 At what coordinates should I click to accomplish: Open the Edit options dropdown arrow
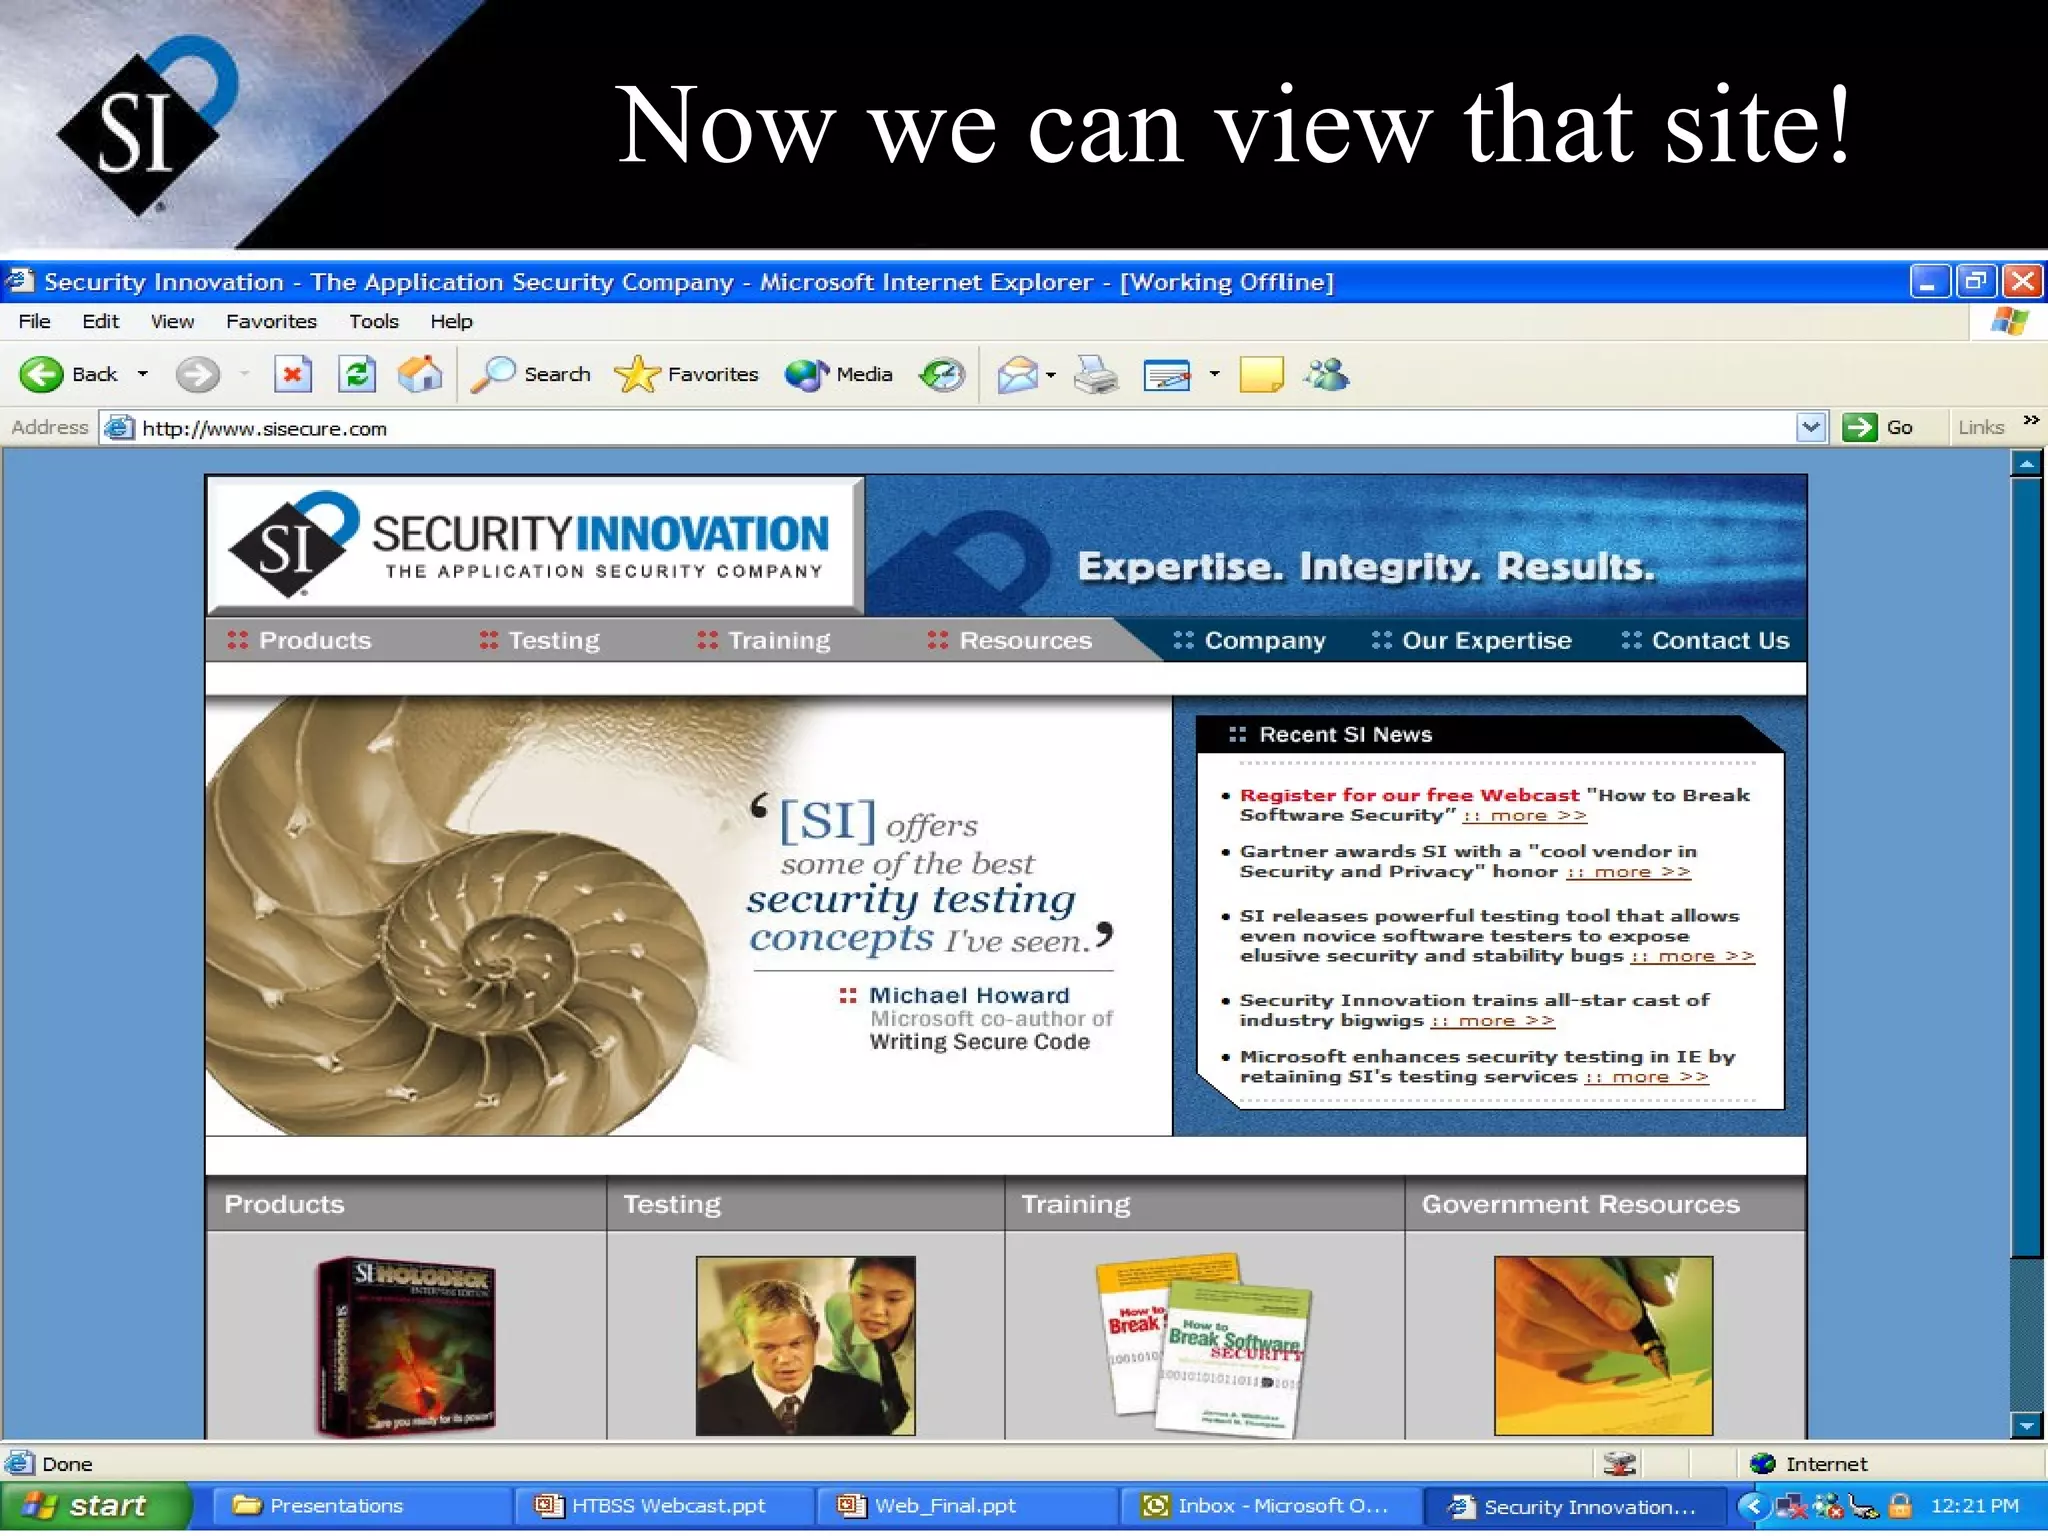[1214, 374]
